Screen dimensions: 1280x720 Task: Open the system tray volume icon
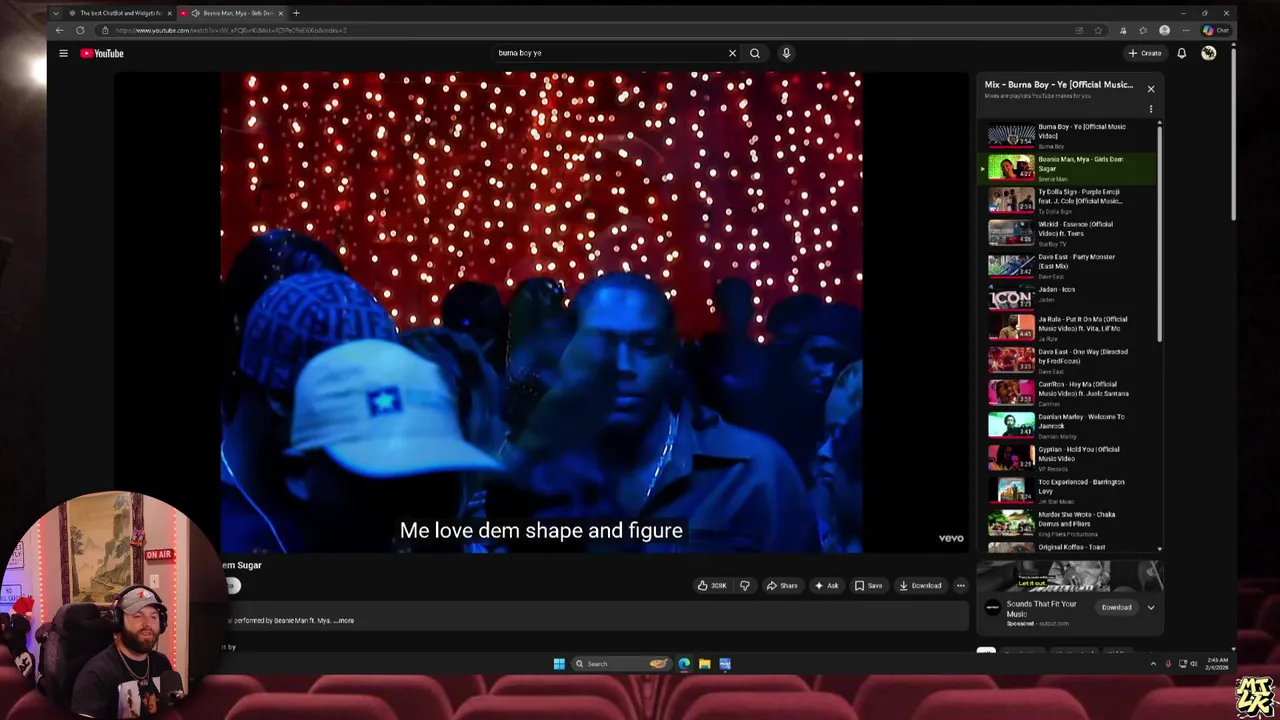tap(1193, 663)
